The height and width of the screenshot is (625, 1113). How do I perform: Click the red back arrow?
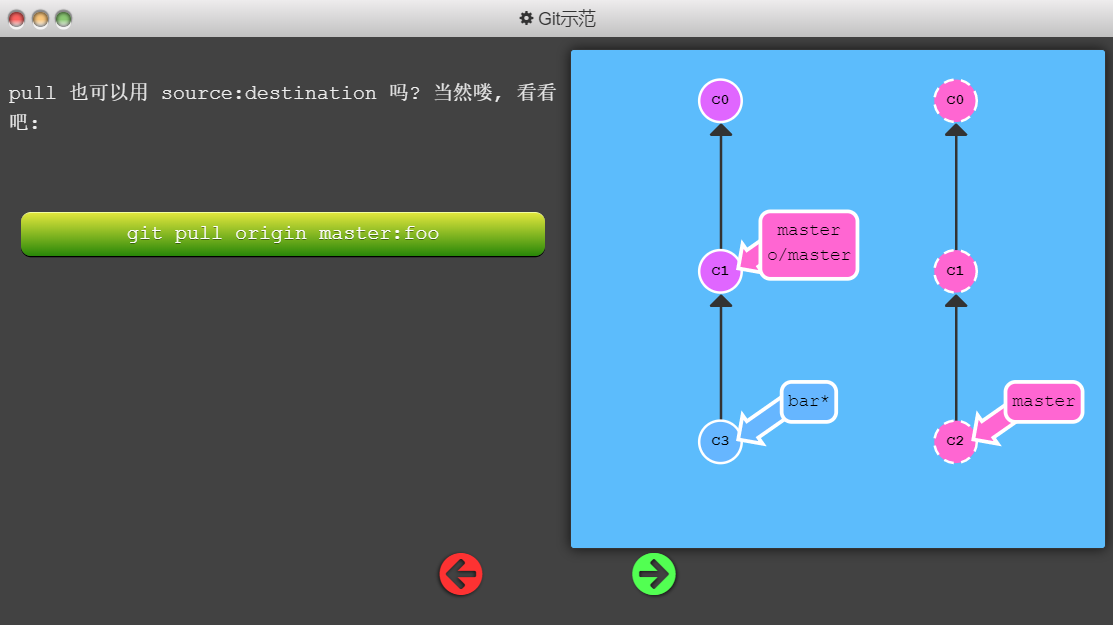point(460,575)
